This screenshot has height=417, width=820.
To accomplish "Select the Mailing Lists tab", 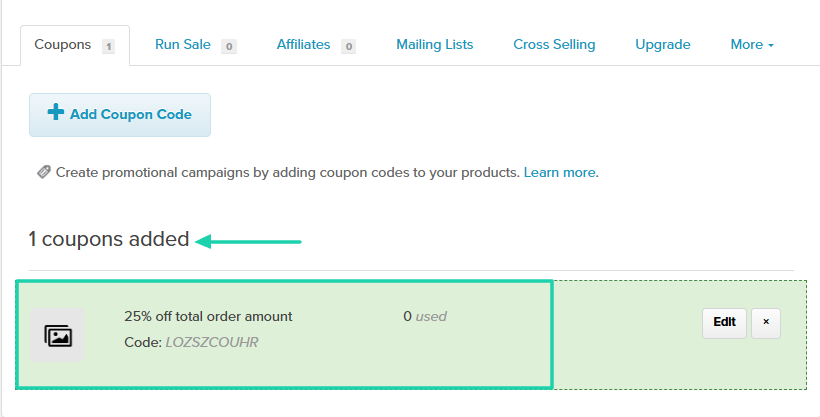I will [x=435, y=45].
